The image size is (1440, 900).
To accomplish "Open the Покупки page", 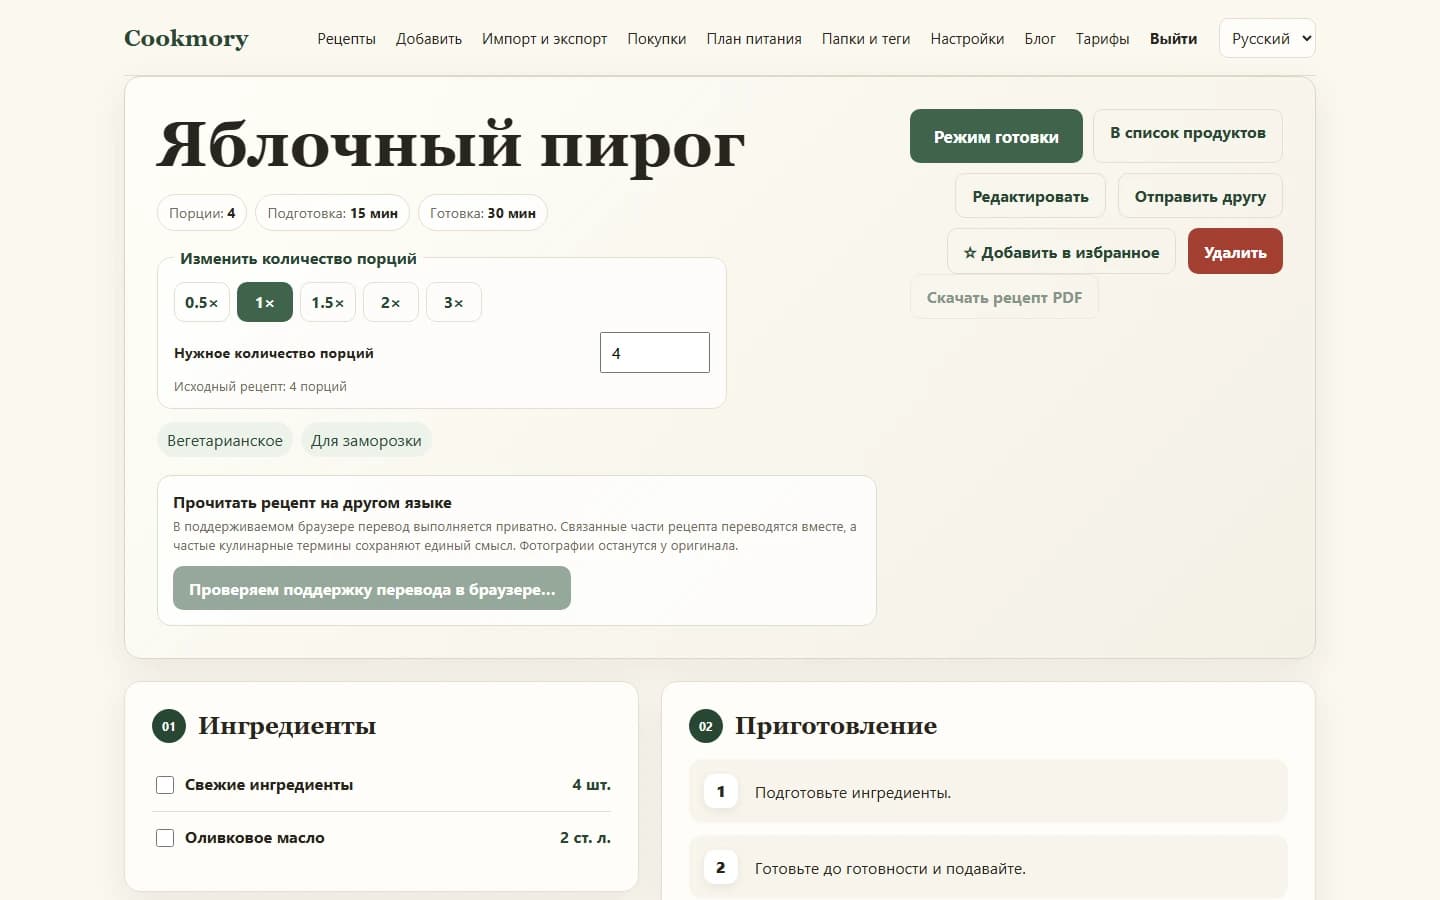I will (x=657, y=39).
